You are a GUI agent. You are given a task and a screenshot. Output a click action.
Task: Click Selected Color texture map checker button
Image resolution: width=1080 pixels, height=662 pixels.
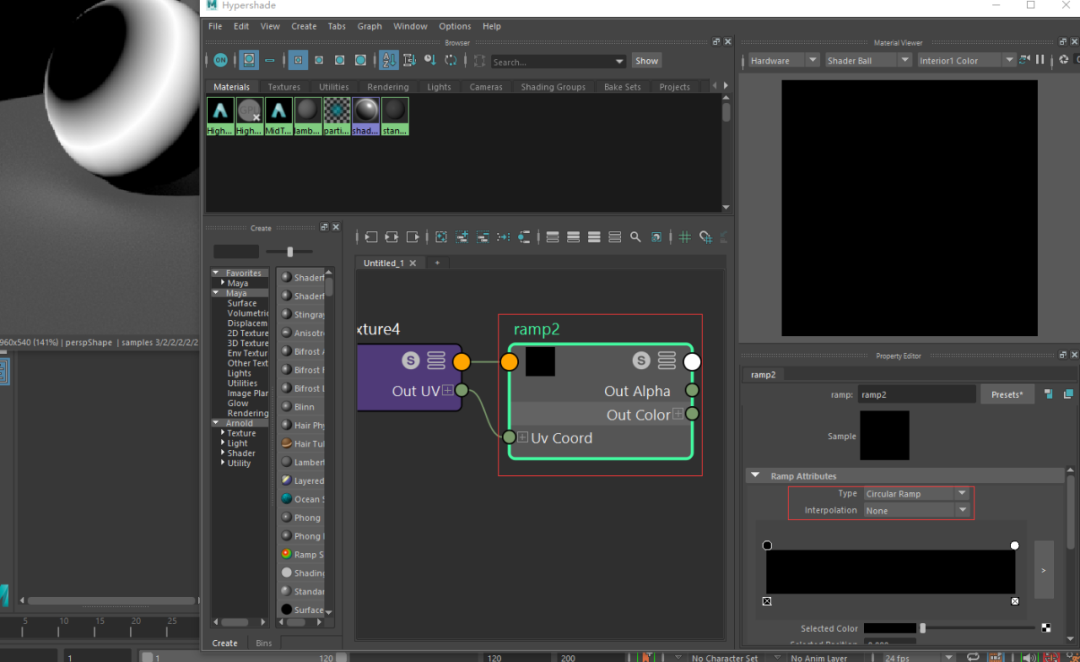(1046, 628)
